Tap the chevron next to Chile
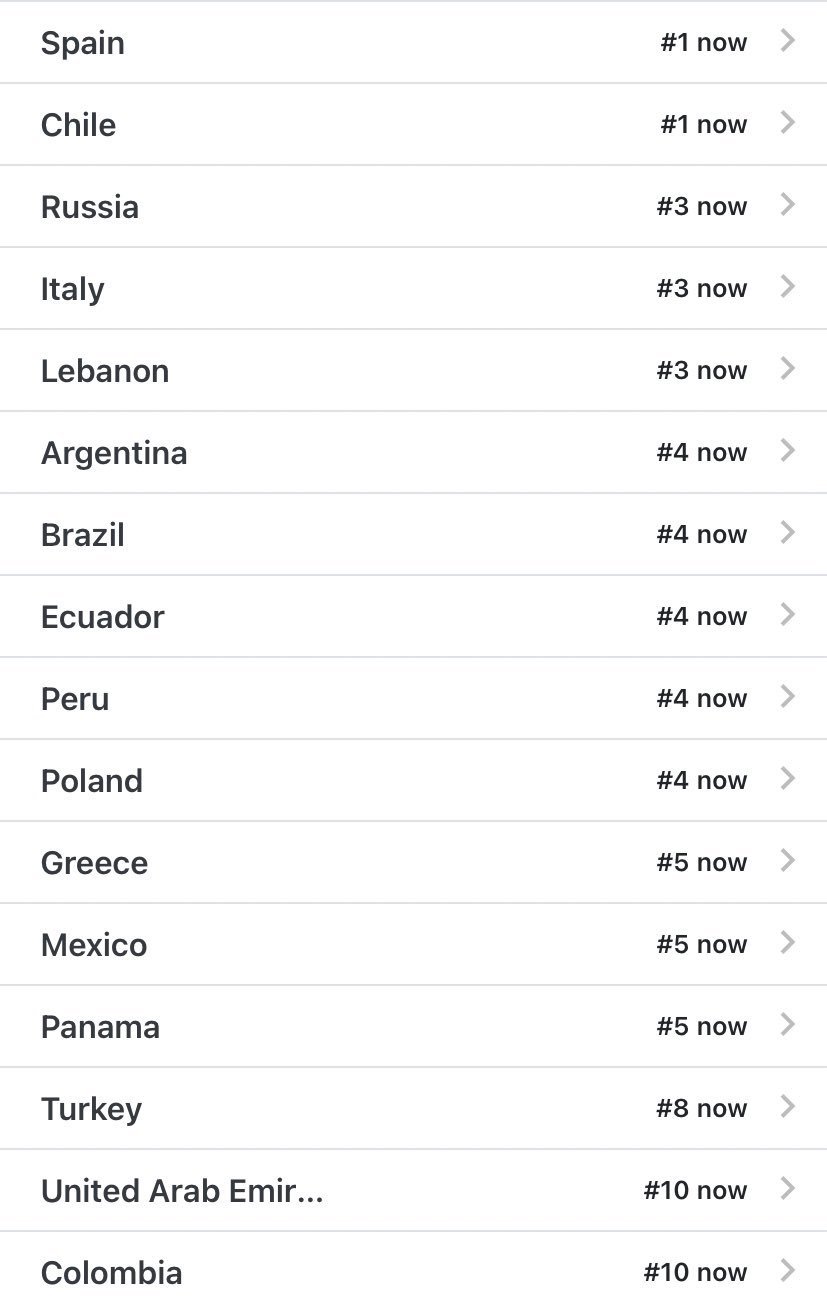 coord(788,123)
